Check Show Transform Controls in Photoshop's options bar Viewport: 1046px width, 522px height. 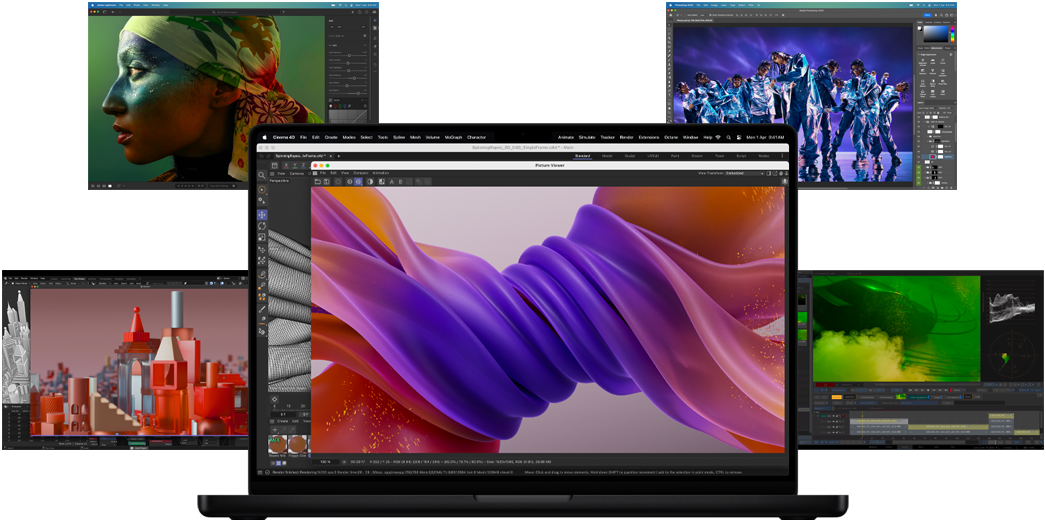click(710, 15)
